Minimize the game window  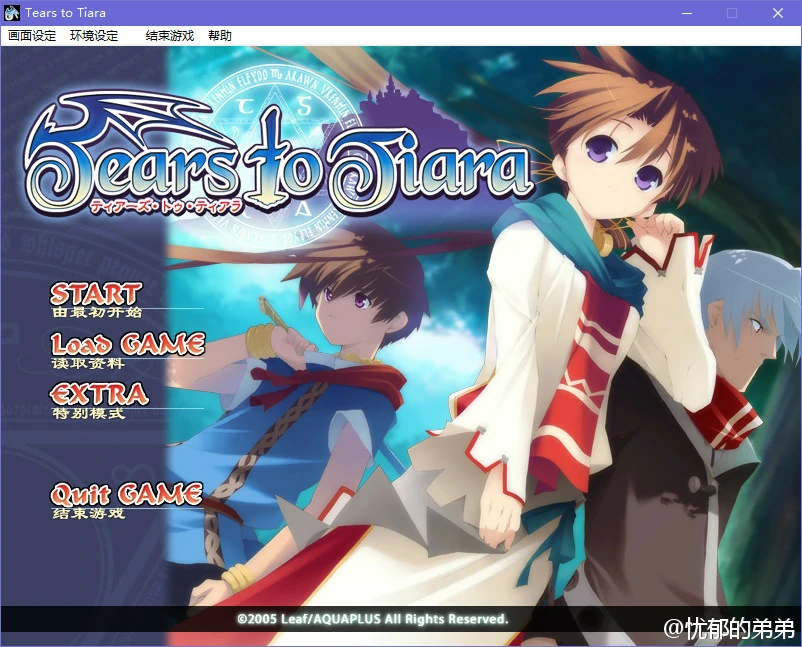coord(687,13)
